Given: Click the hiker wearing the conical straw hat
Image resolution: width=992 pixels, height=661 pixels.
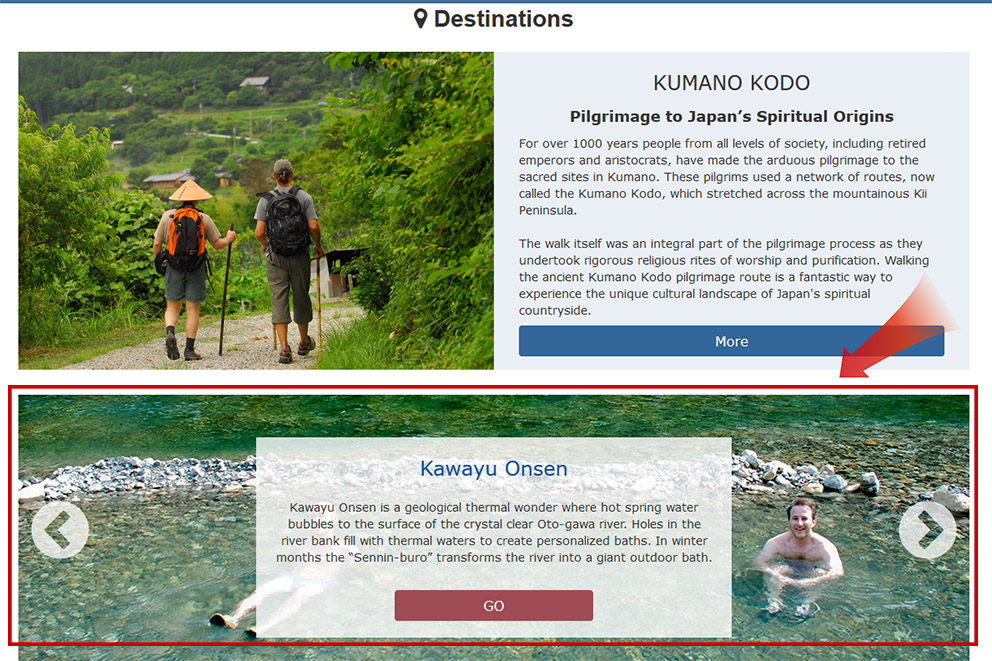Looking at the screenshot, I should pos(188,269).
